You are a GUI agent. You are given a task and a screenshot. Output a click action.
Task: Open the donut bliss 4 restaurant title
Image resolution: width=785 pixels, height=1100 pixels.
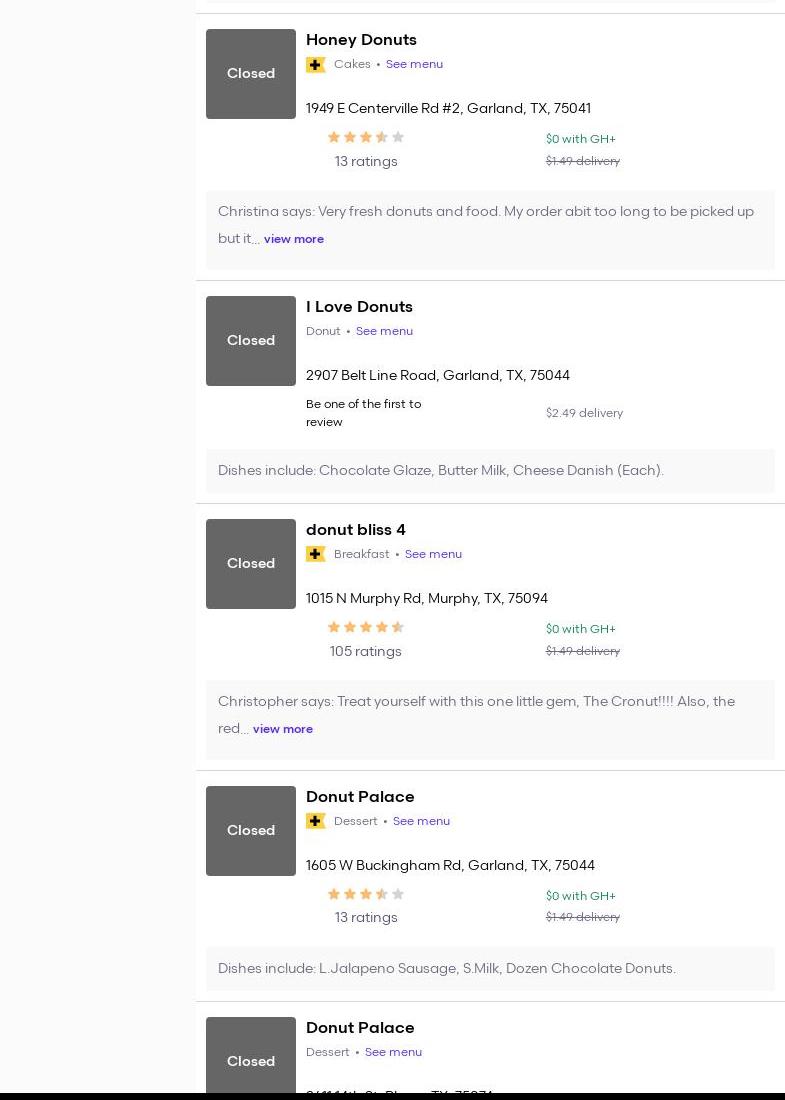click(x=355, y=530)
